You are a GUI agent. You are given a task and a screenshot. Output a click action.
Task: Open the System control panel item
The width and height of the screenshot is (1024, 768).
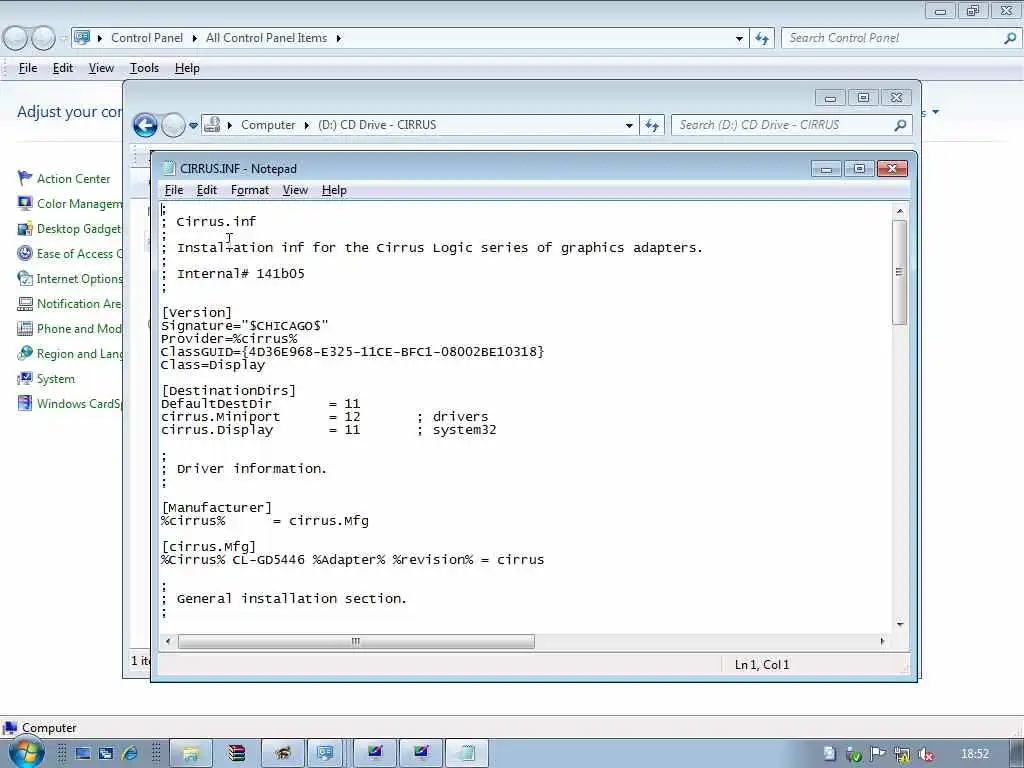click(x=46, y=379)
